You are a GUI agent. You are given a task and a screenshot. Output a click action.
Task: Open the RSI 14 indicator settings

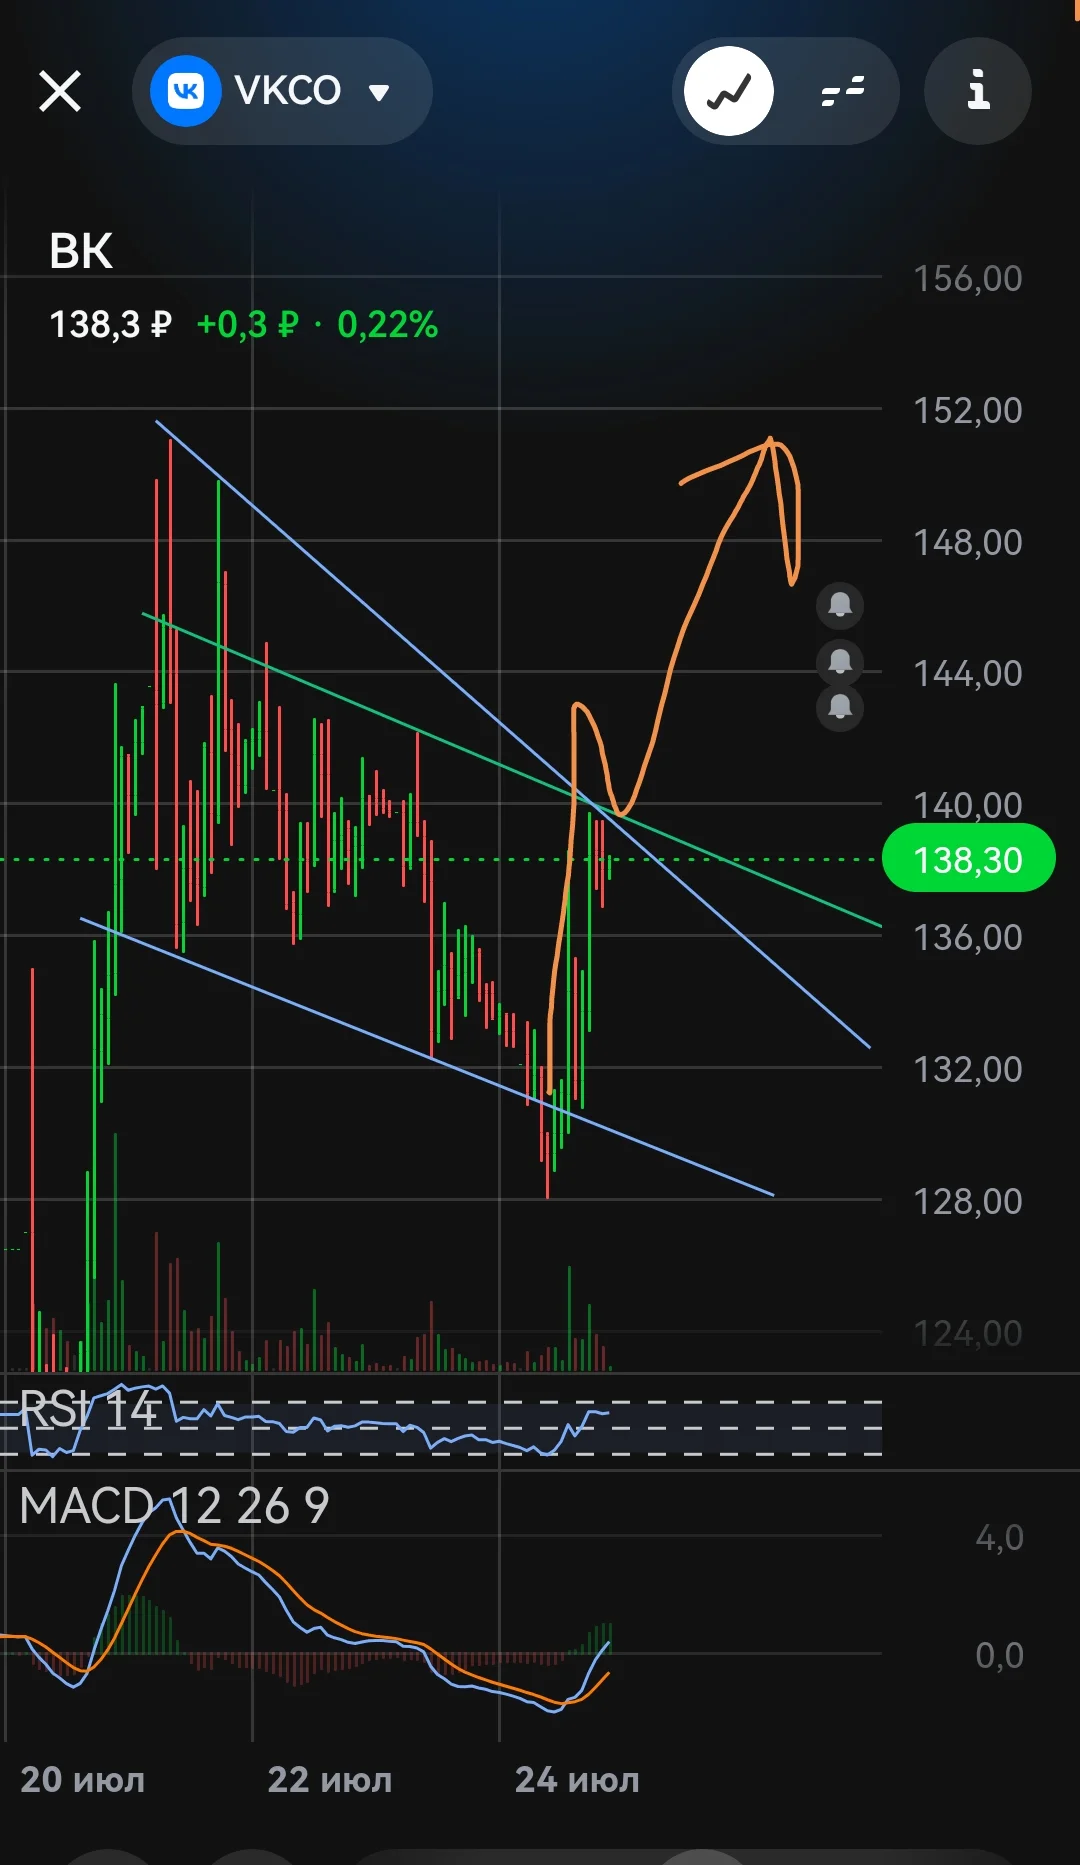point(88,1409)
